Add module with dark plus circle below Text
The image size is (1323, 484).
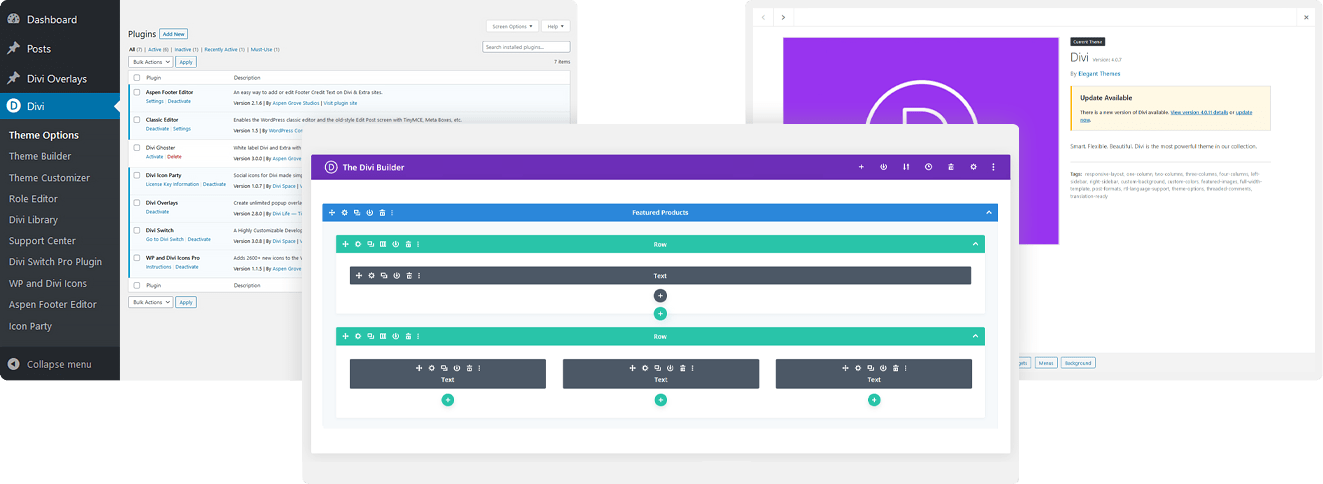660,295
